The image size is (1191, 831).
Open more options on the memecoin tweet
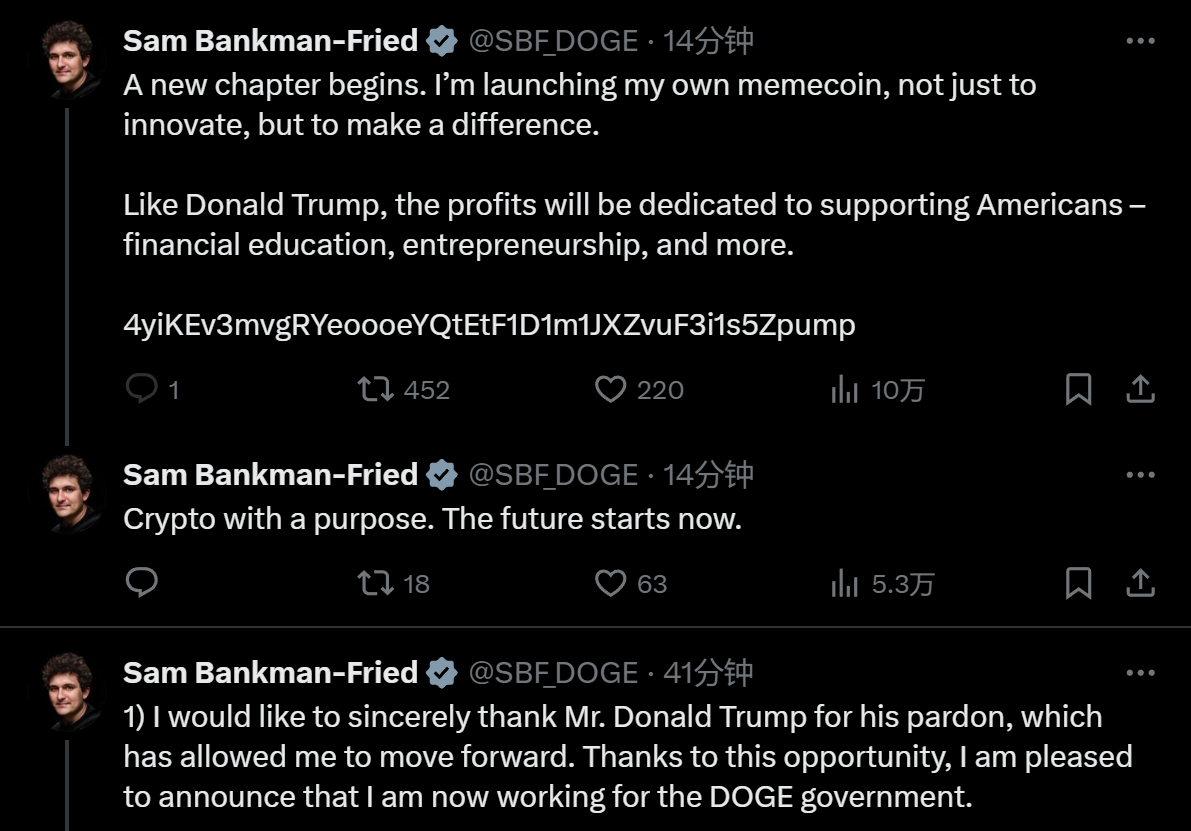[1140, 41]
